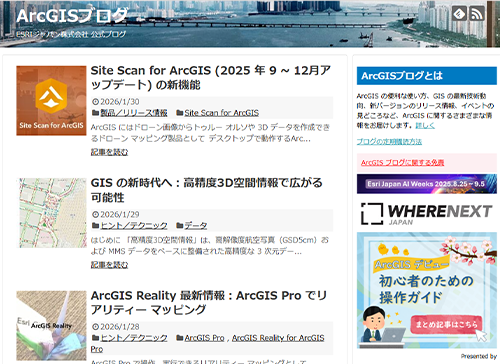
Task: Select 製品／リリース情報 category link
Action: click(134, 113)
